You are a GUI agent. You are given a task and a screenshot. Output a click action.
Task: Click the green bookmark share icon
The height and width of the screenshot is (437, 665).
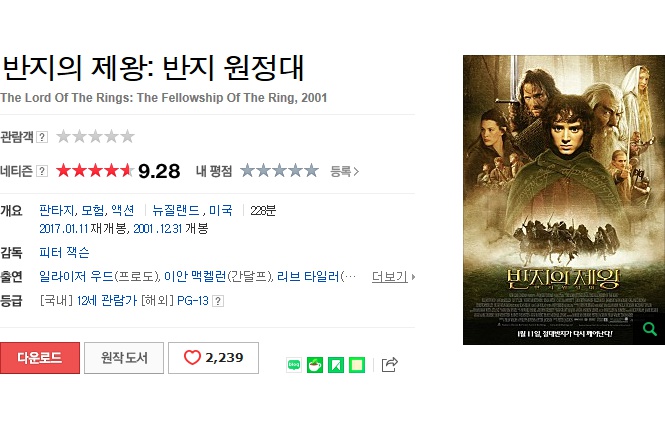tap(336, 365)
